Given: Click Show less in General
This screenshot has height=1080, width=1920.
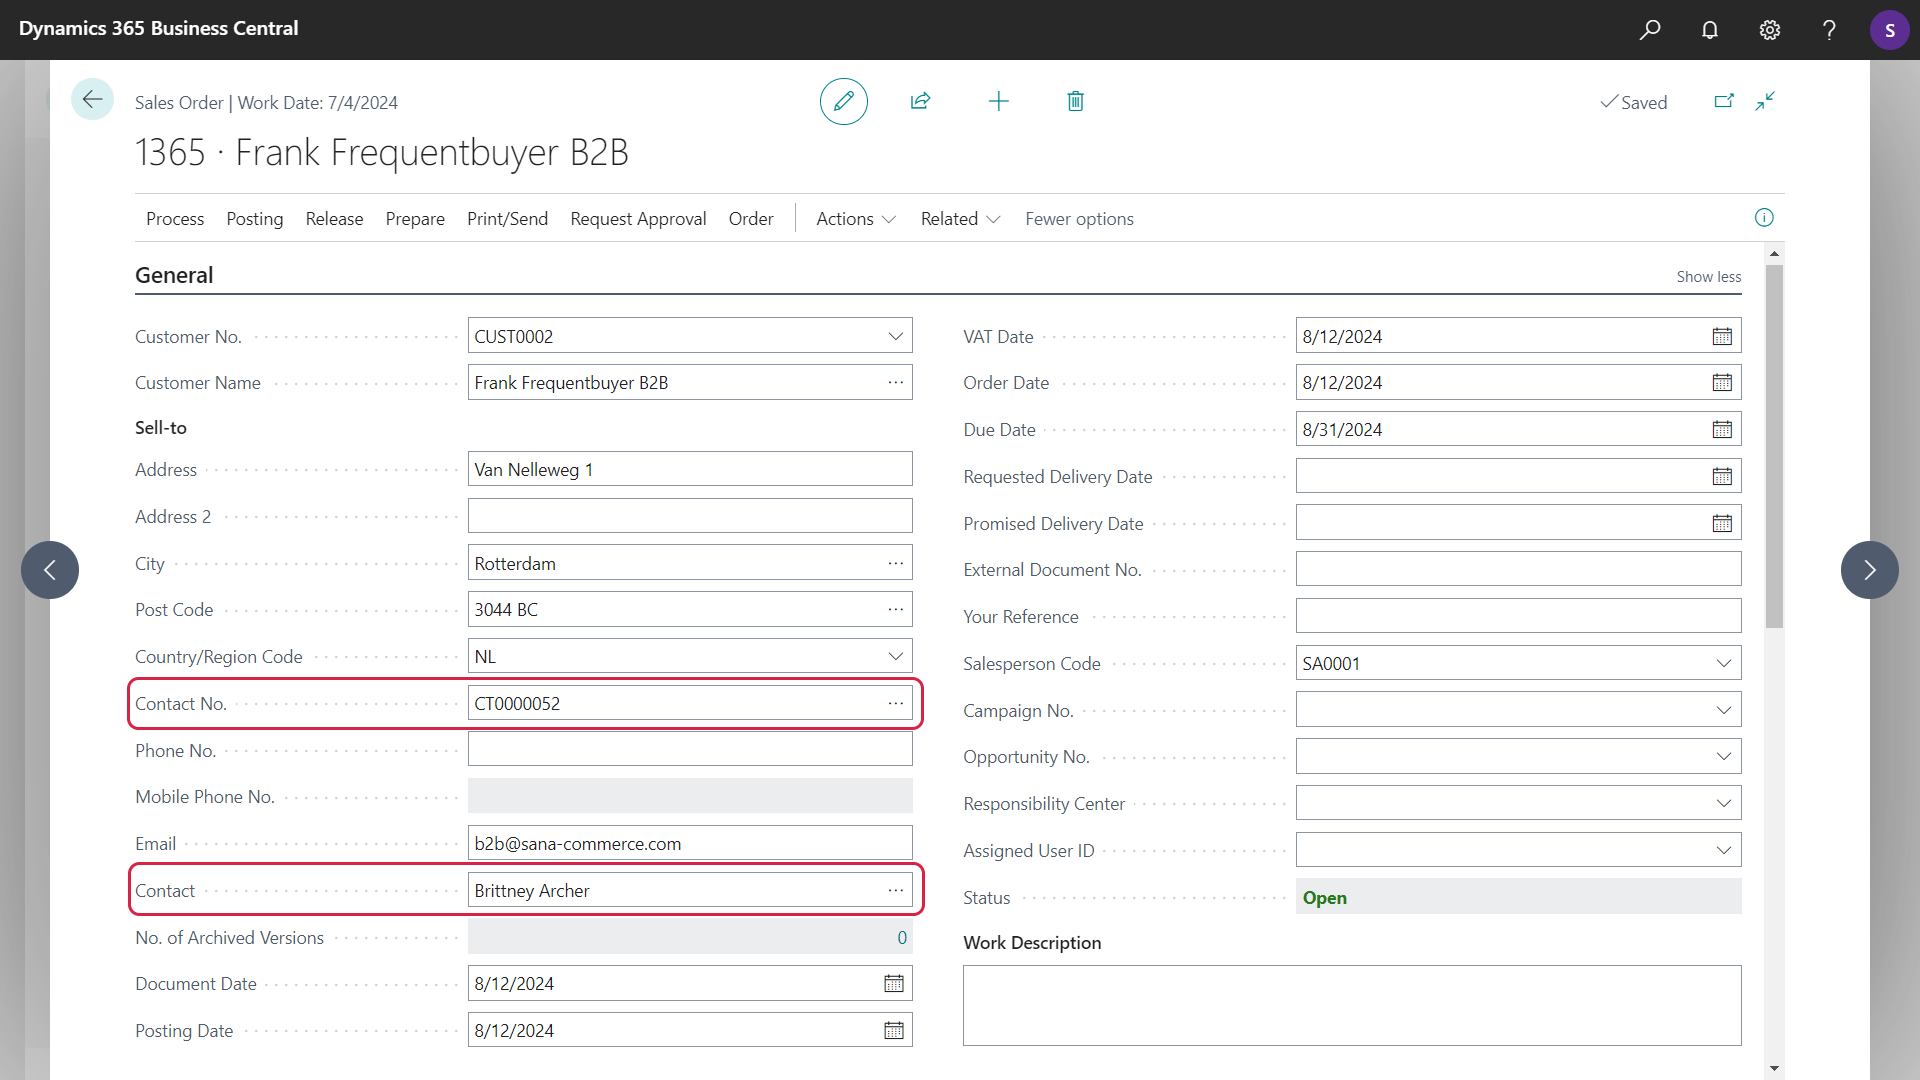Looking at the screenshot, I should pyautogui.click(x=1708, y=277).
